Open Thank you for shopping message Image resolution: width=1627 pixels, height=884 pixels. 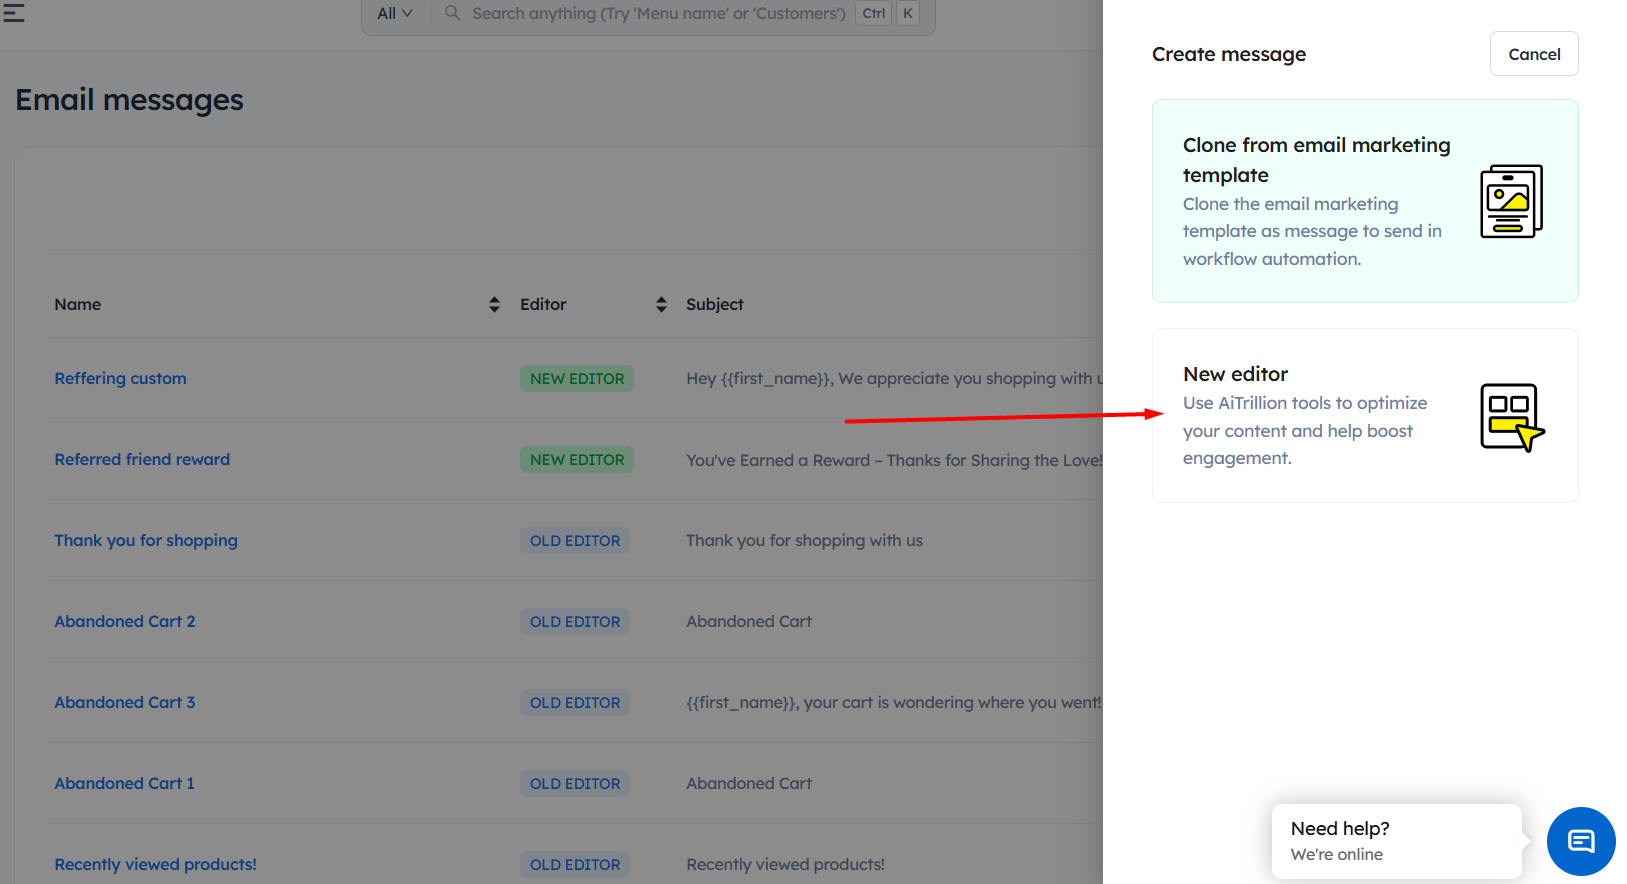[146, 540]
